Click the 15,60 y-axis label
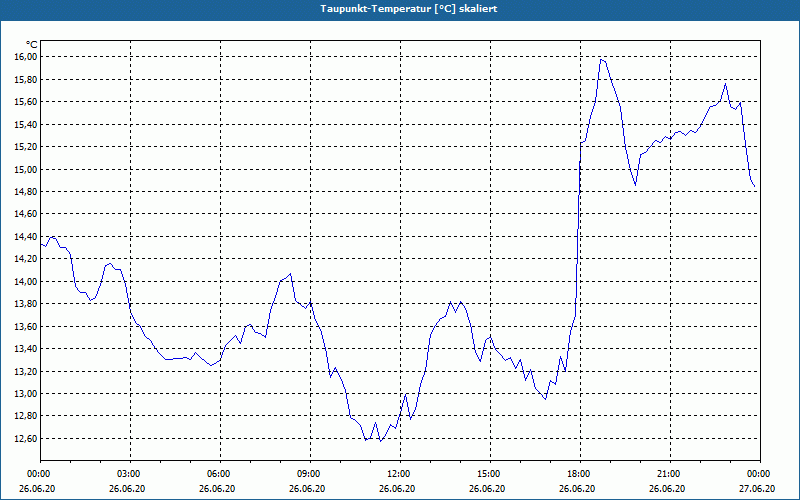Screen dimensions: 800x500 pyautogui.click(x=26, y=102)
